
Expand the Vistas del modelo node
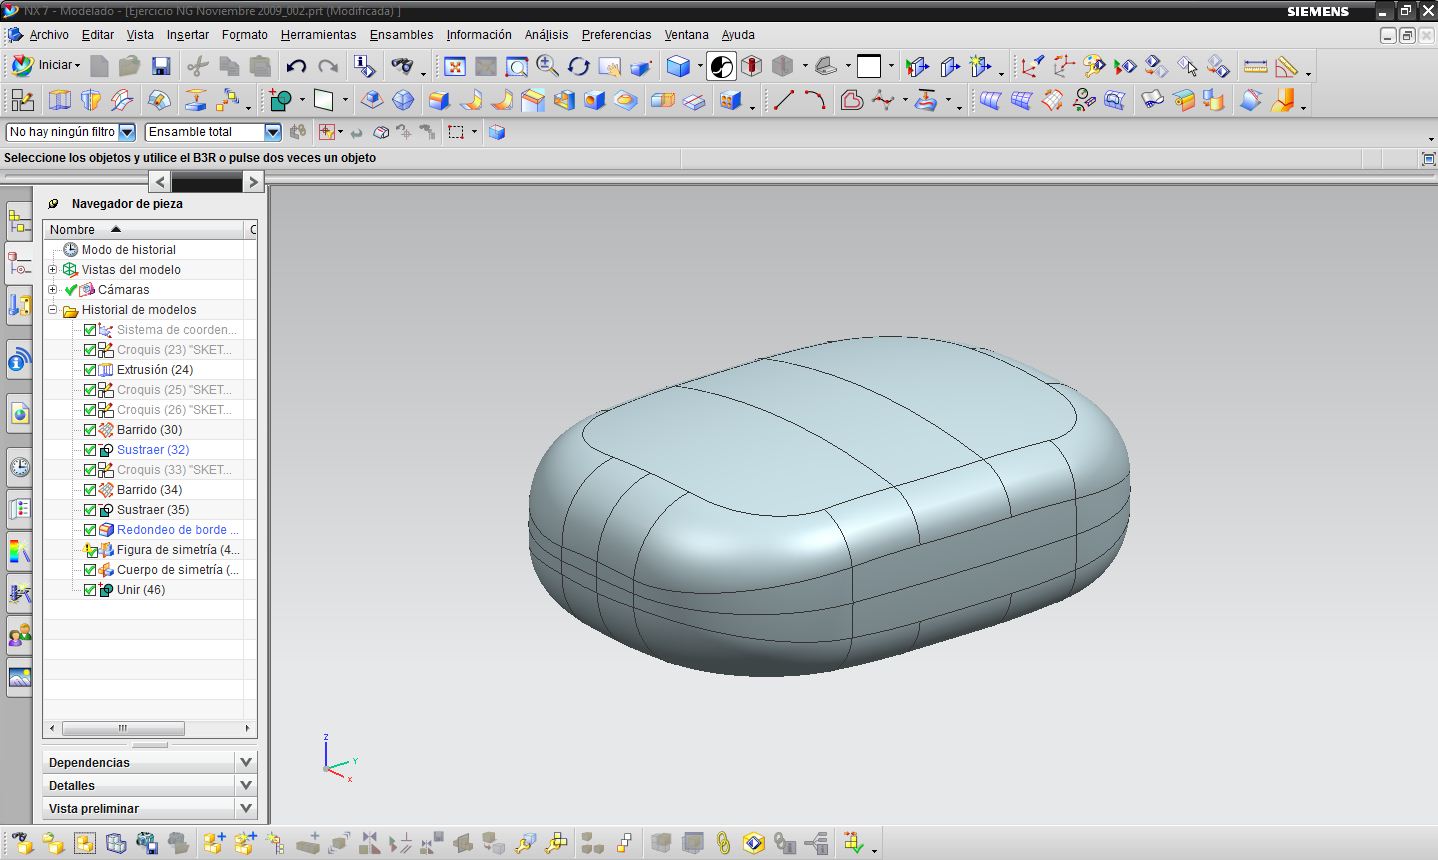pyautogui.click(x=53, y=270)
